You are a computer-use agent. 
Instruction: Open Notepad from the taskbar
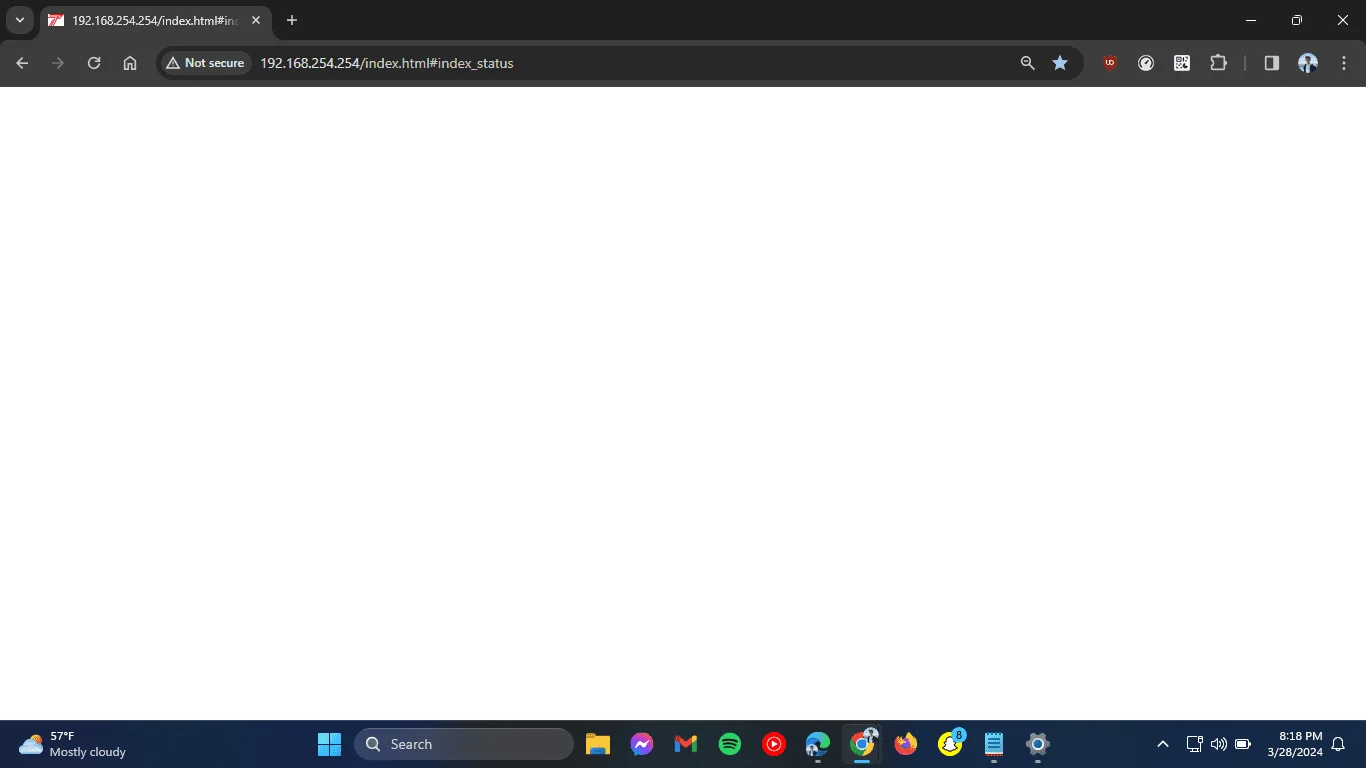pos(994,744)
